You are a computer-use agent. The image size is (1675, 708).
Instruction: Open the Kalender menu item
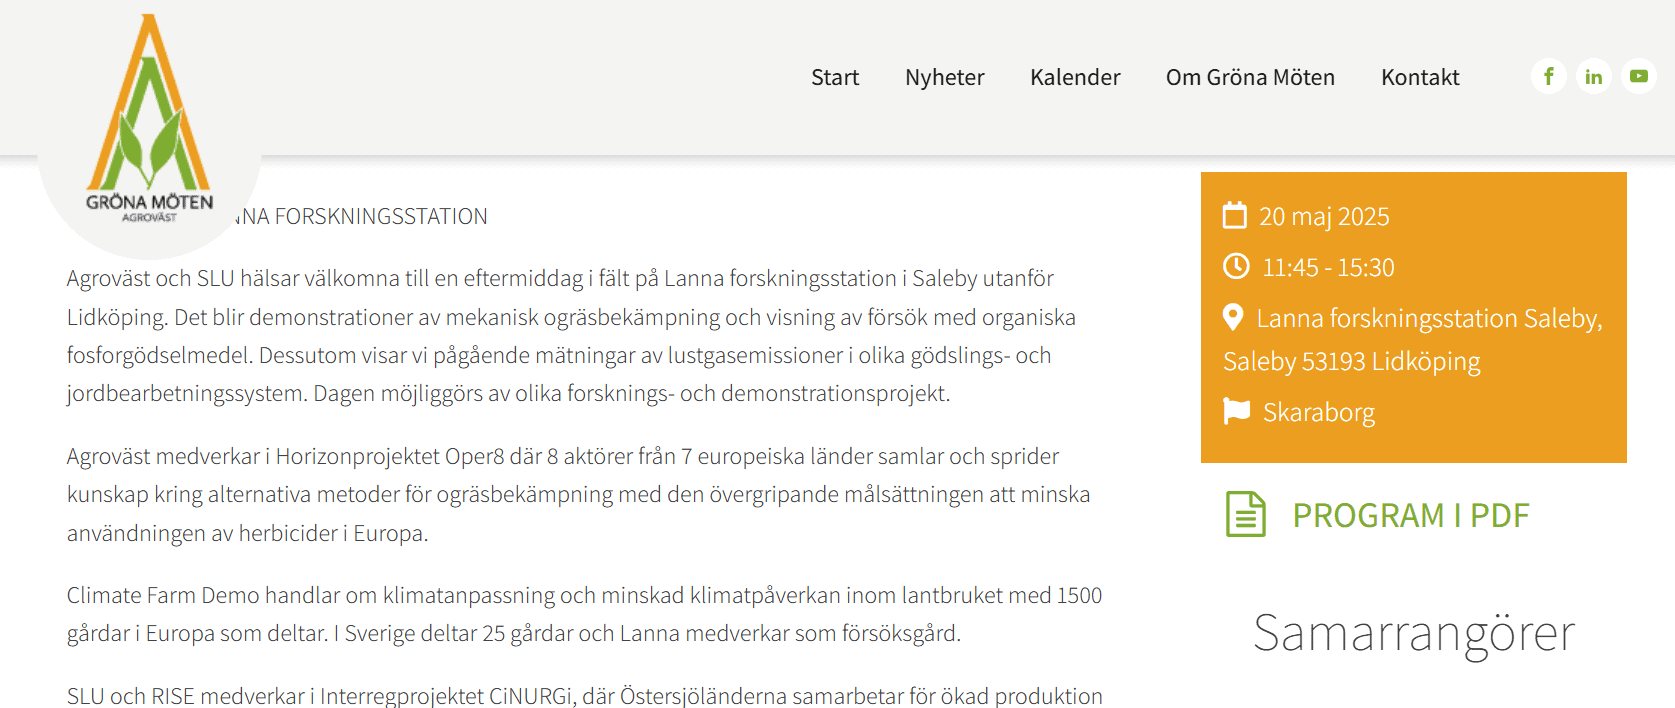1075,77
